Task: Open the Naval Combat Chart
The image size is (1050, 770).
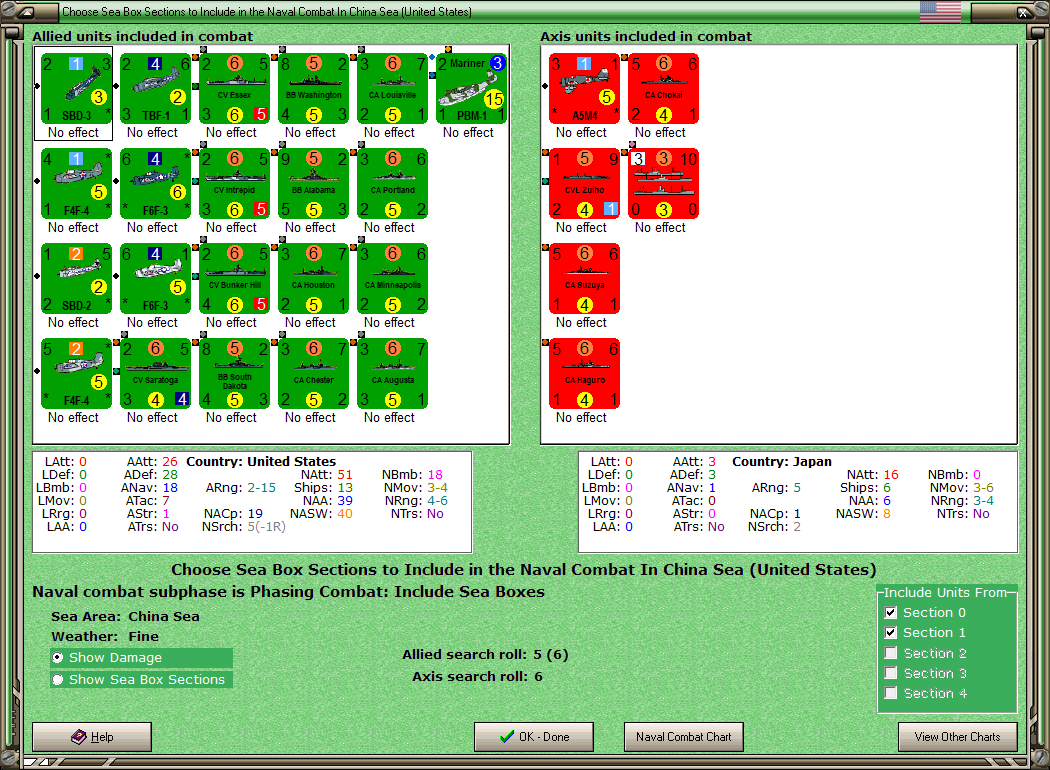Action: click(x=684, y=737)
